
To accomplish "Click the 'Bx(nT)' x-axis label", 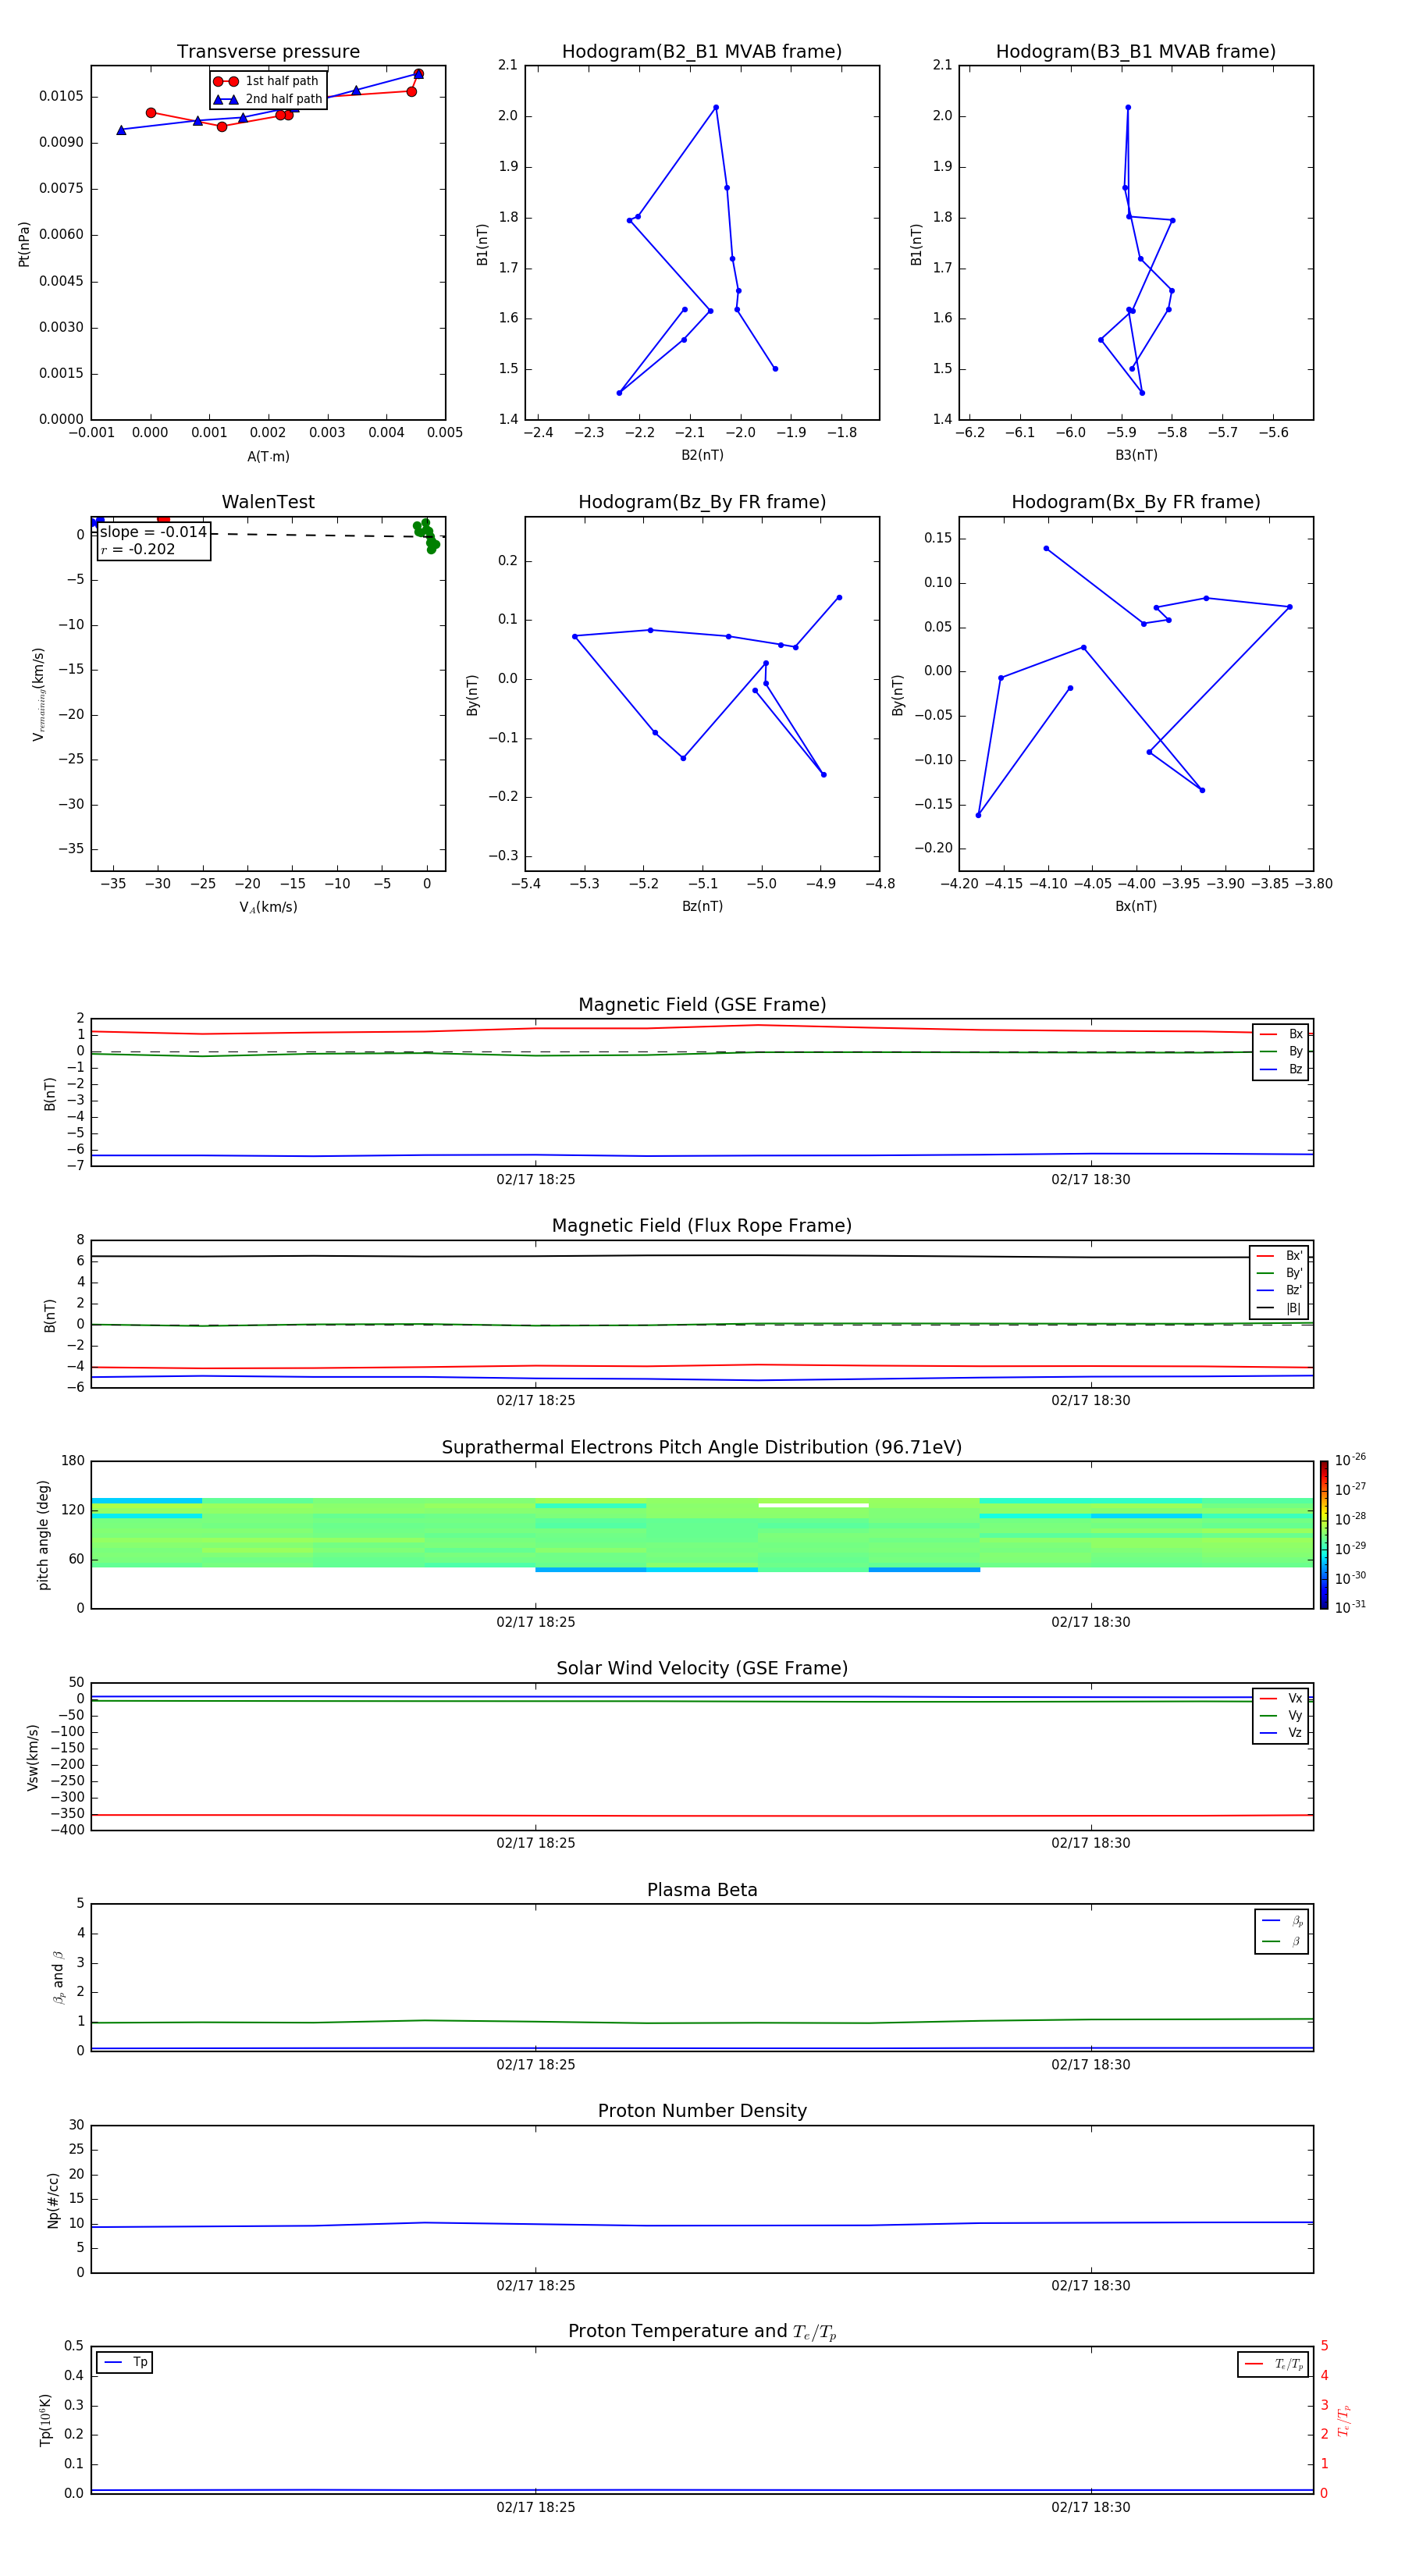I will coord(1136,906).
